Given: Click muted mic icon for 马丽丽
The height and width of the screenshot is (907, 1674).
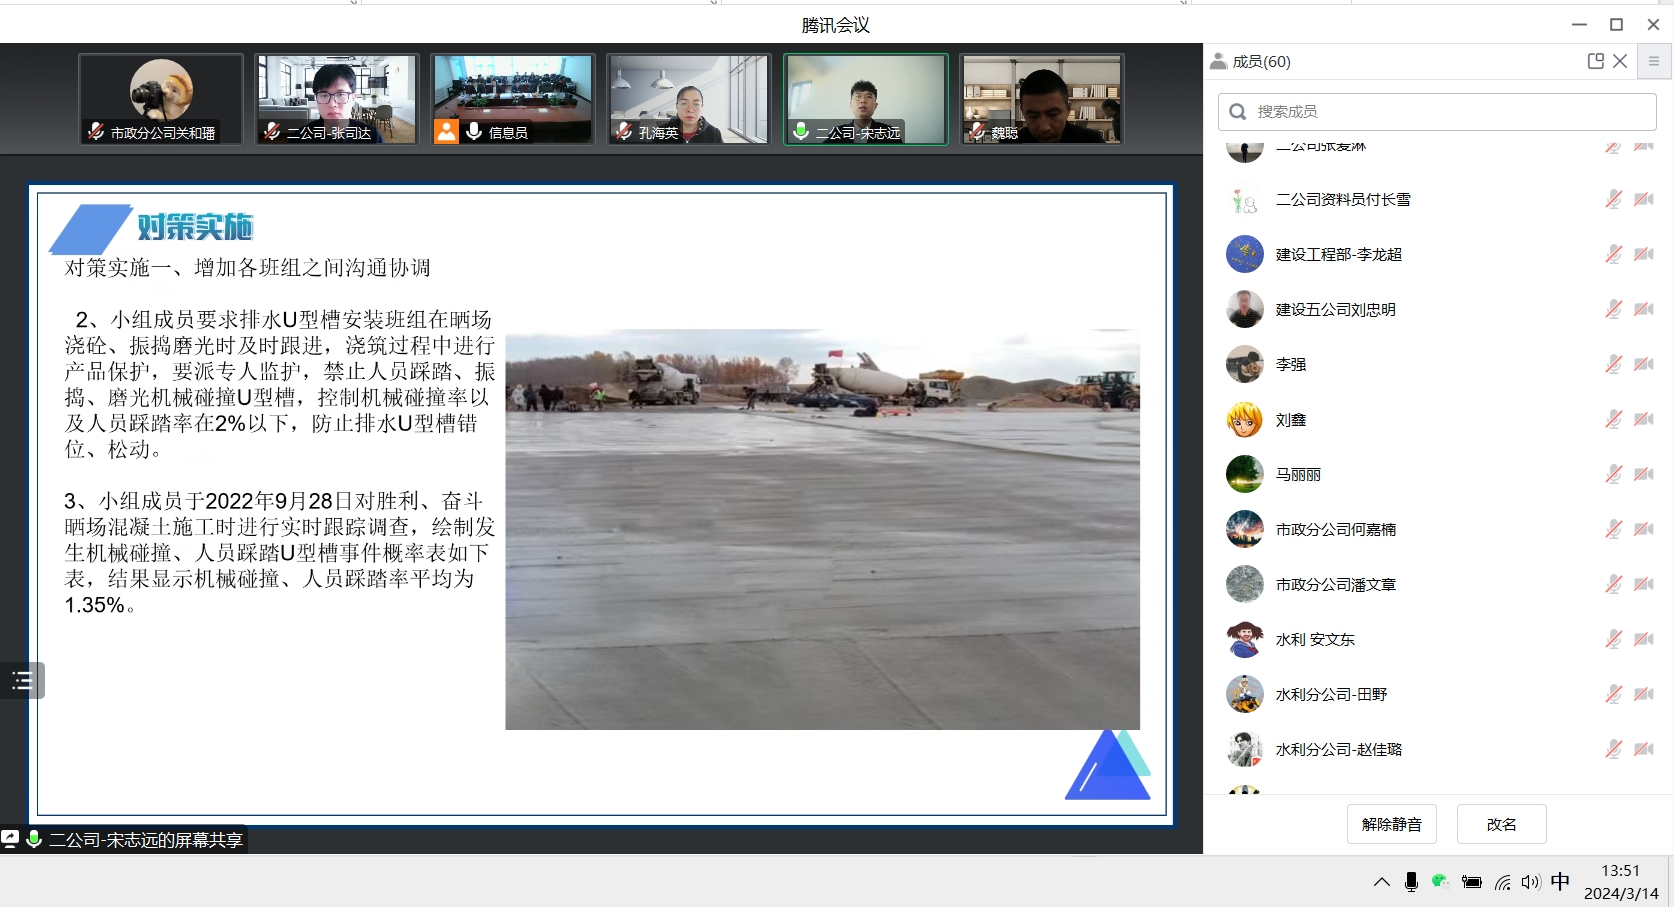Looking at the screenshot, I should 1613,474.
